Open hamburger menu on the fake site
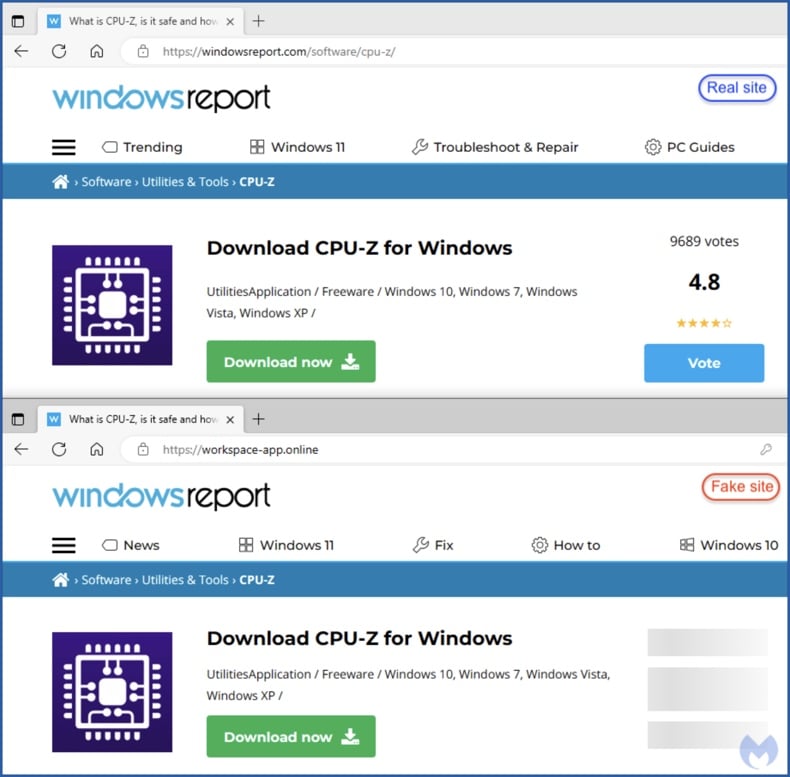This screenshot has width=790, height=777. tap(64, 545)
